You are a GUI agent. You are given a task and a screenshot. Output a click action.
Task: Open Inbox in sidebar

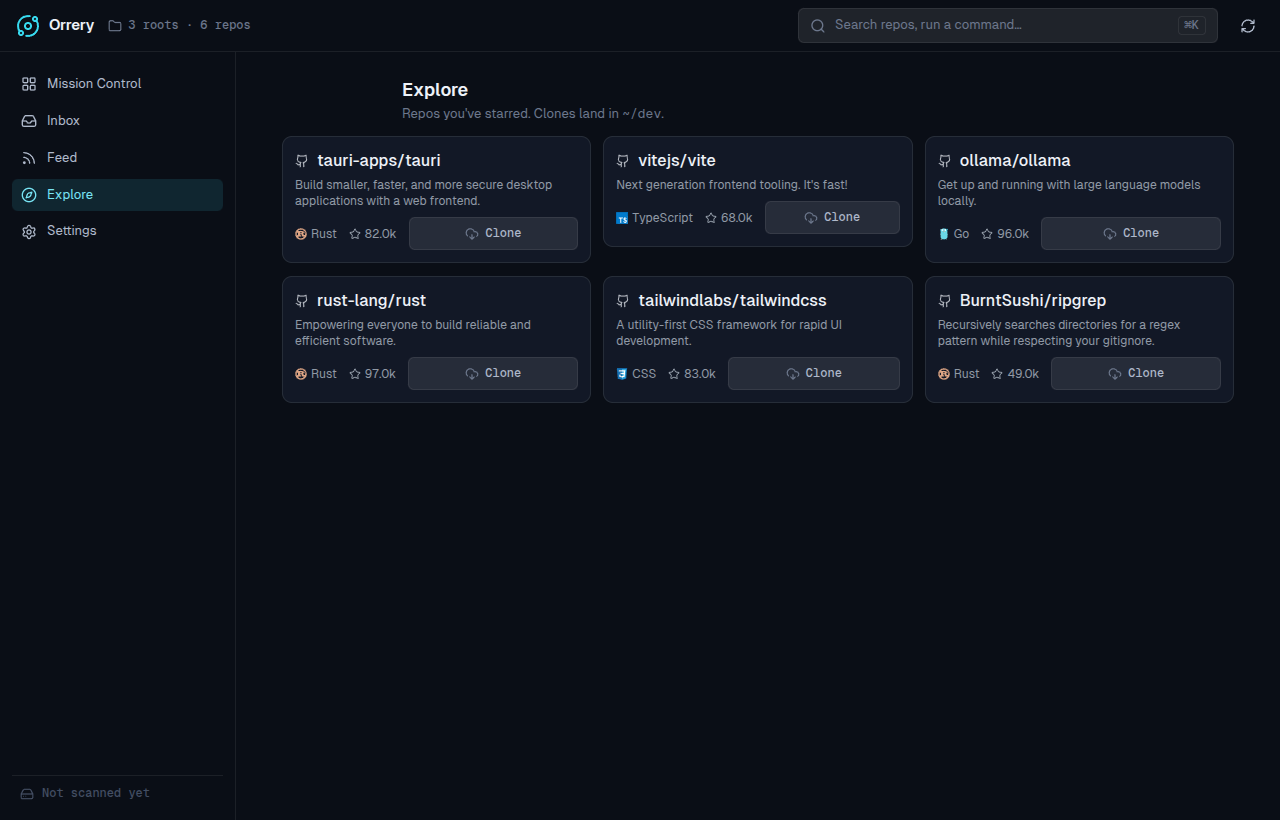[x=117, y=121]
